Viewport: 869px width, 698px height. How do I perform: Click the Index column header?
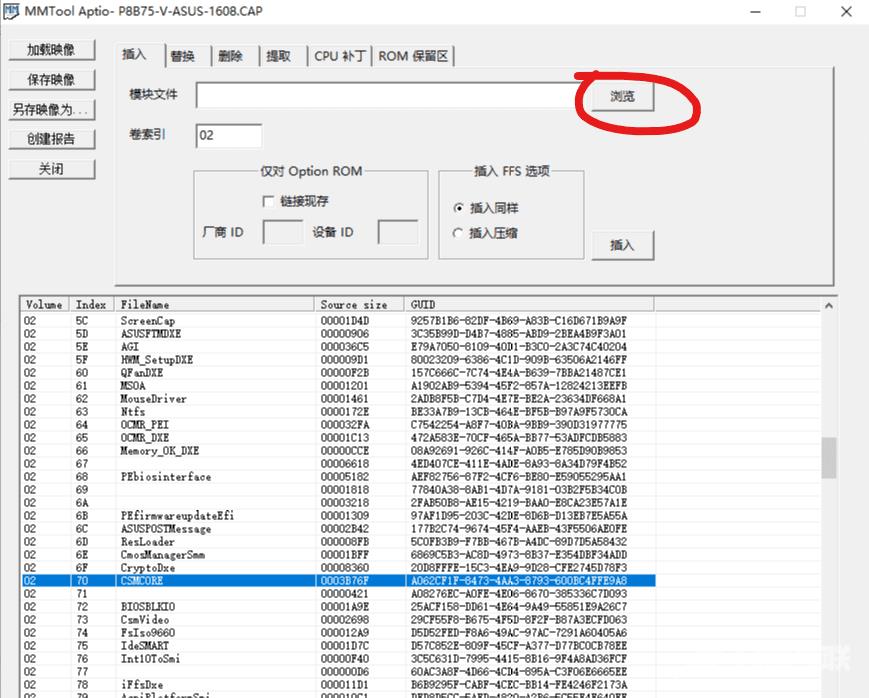(91, 304)
